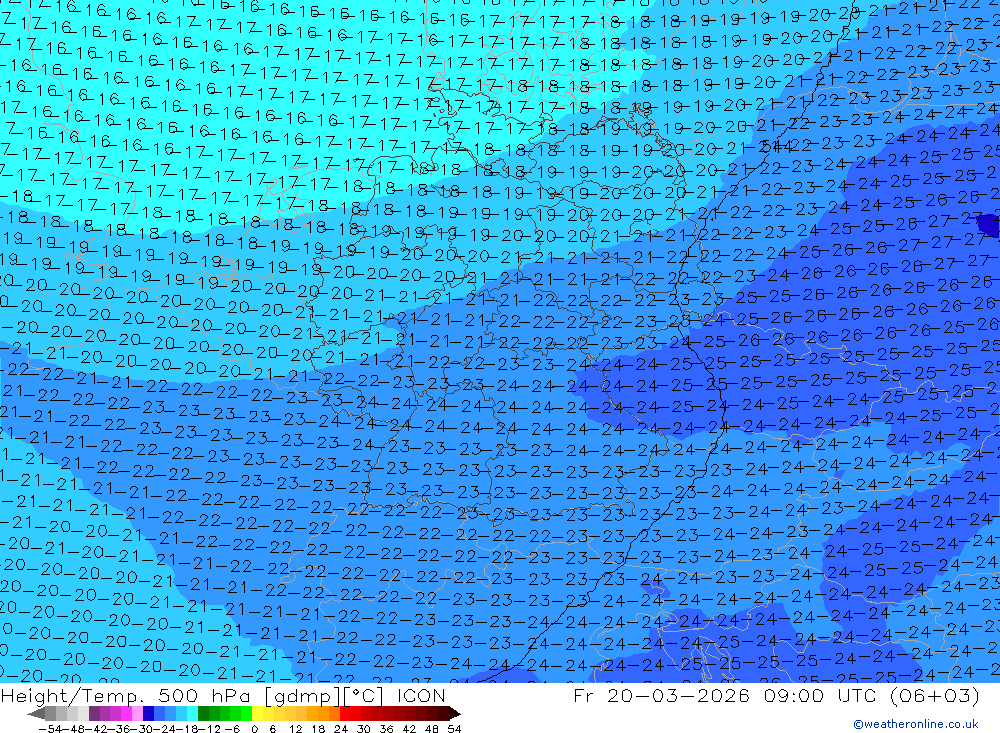Click the date '20-03-2026'
Screen dimensions: 1000x733
(677, 695)
